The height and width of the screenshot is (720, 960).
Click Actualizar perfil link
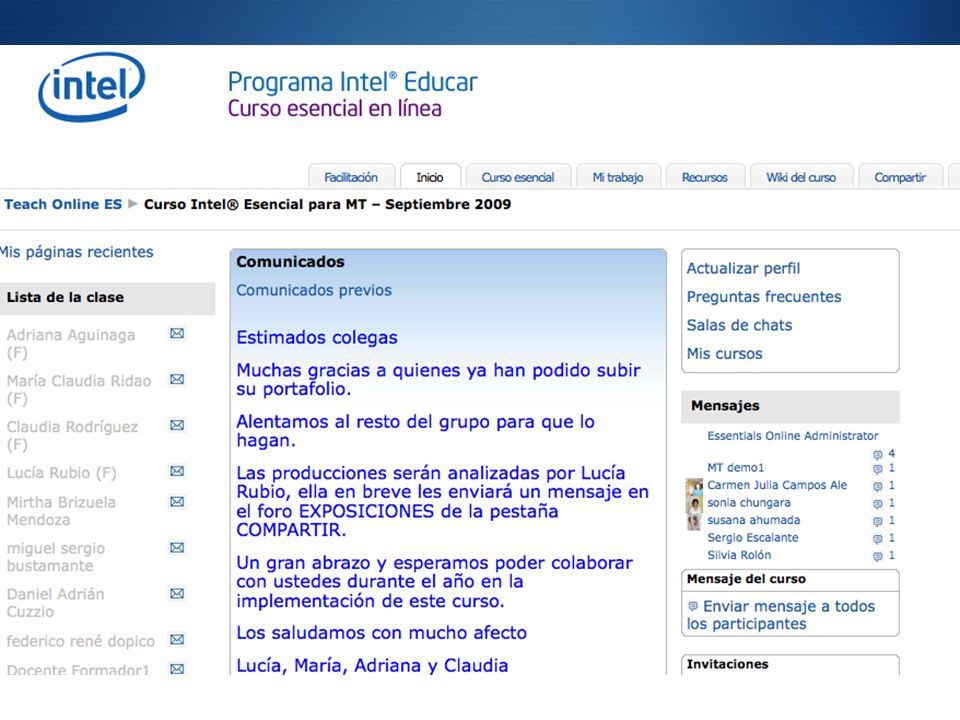pyautogui.click(x=743, y=268)
